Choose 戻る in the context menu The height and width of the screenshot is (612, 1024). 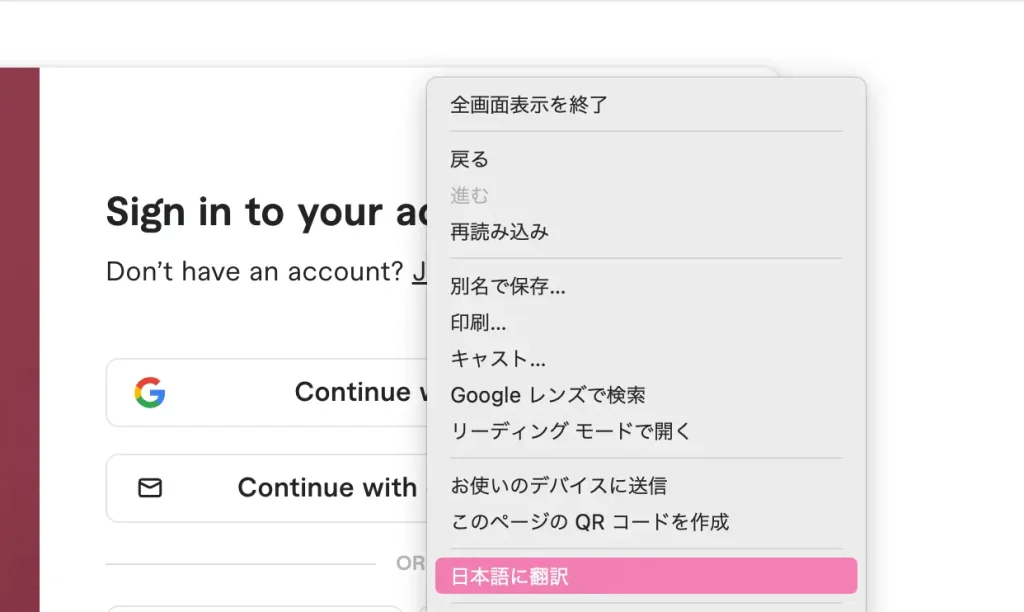point(469,159)
